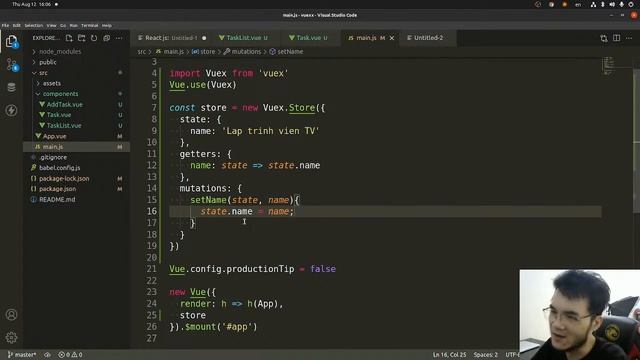Viewport: 640px width, 360px height.
Task: Click the editor vertical scrollbar
Action: click(x=636, y=141)
